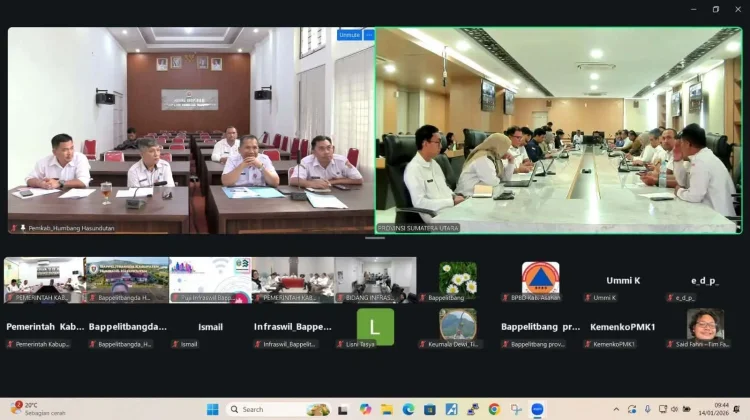Select the KemenkoPMK1 participant tile
This screenshot has height=420, width=750.
click(623, 327)
